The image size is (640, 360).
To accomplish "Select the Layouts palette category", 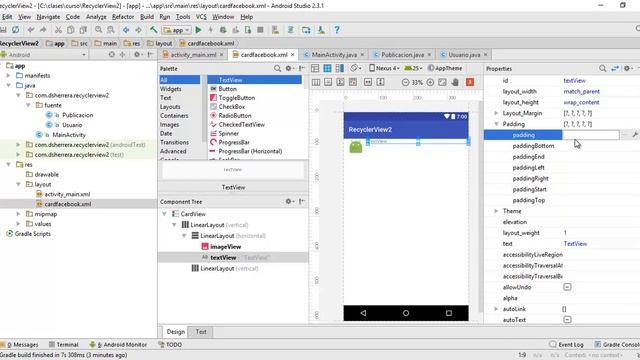I will click(170, 107).
